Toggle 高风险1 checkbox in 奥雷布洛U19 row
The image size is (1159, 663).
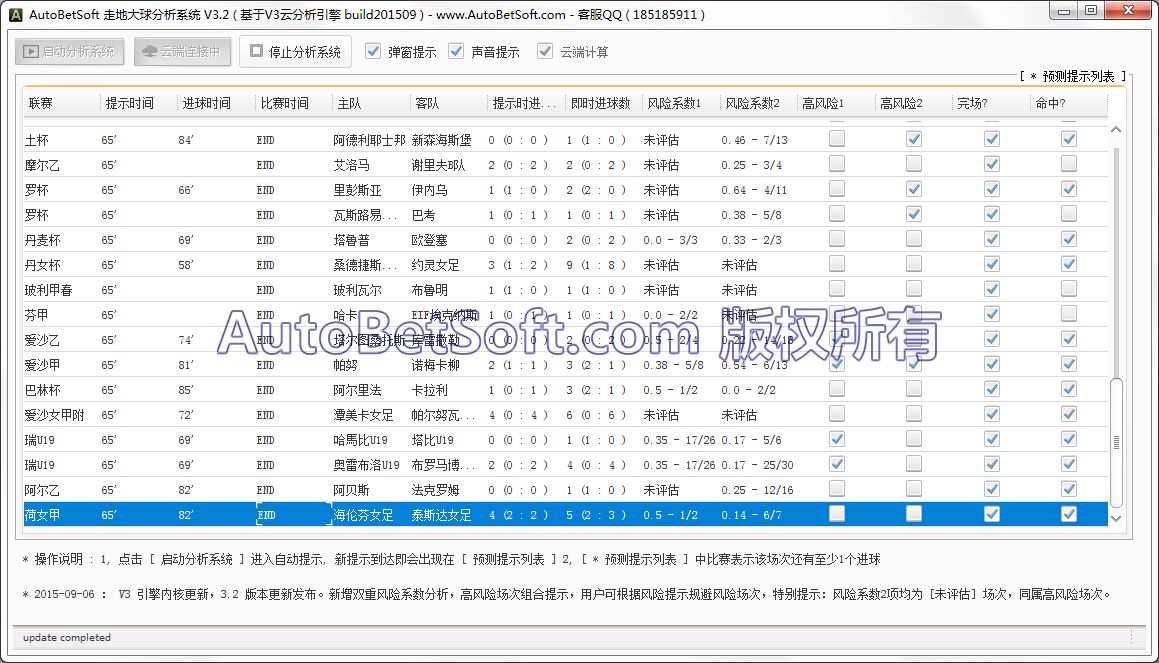click(837, 464)
